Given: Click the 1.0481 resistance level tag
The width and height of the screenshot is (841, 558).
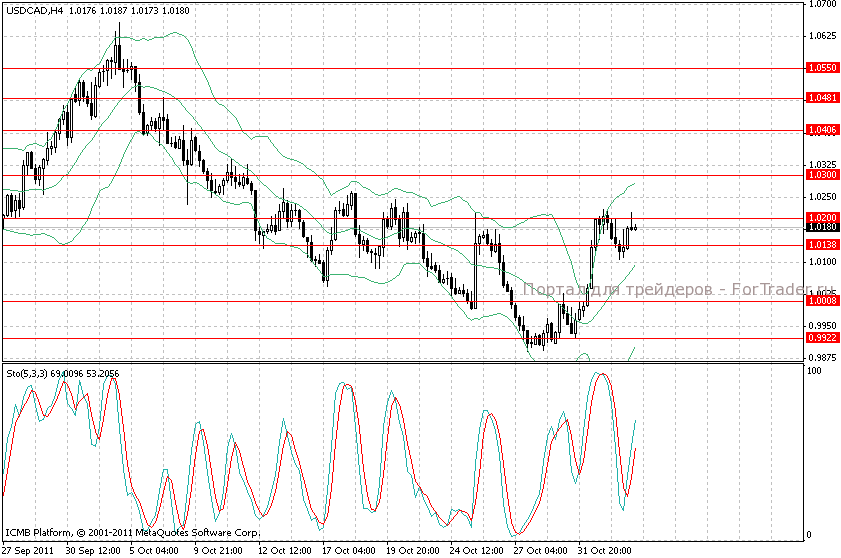Looking at the screenshot, I should [x=820, y=98].
